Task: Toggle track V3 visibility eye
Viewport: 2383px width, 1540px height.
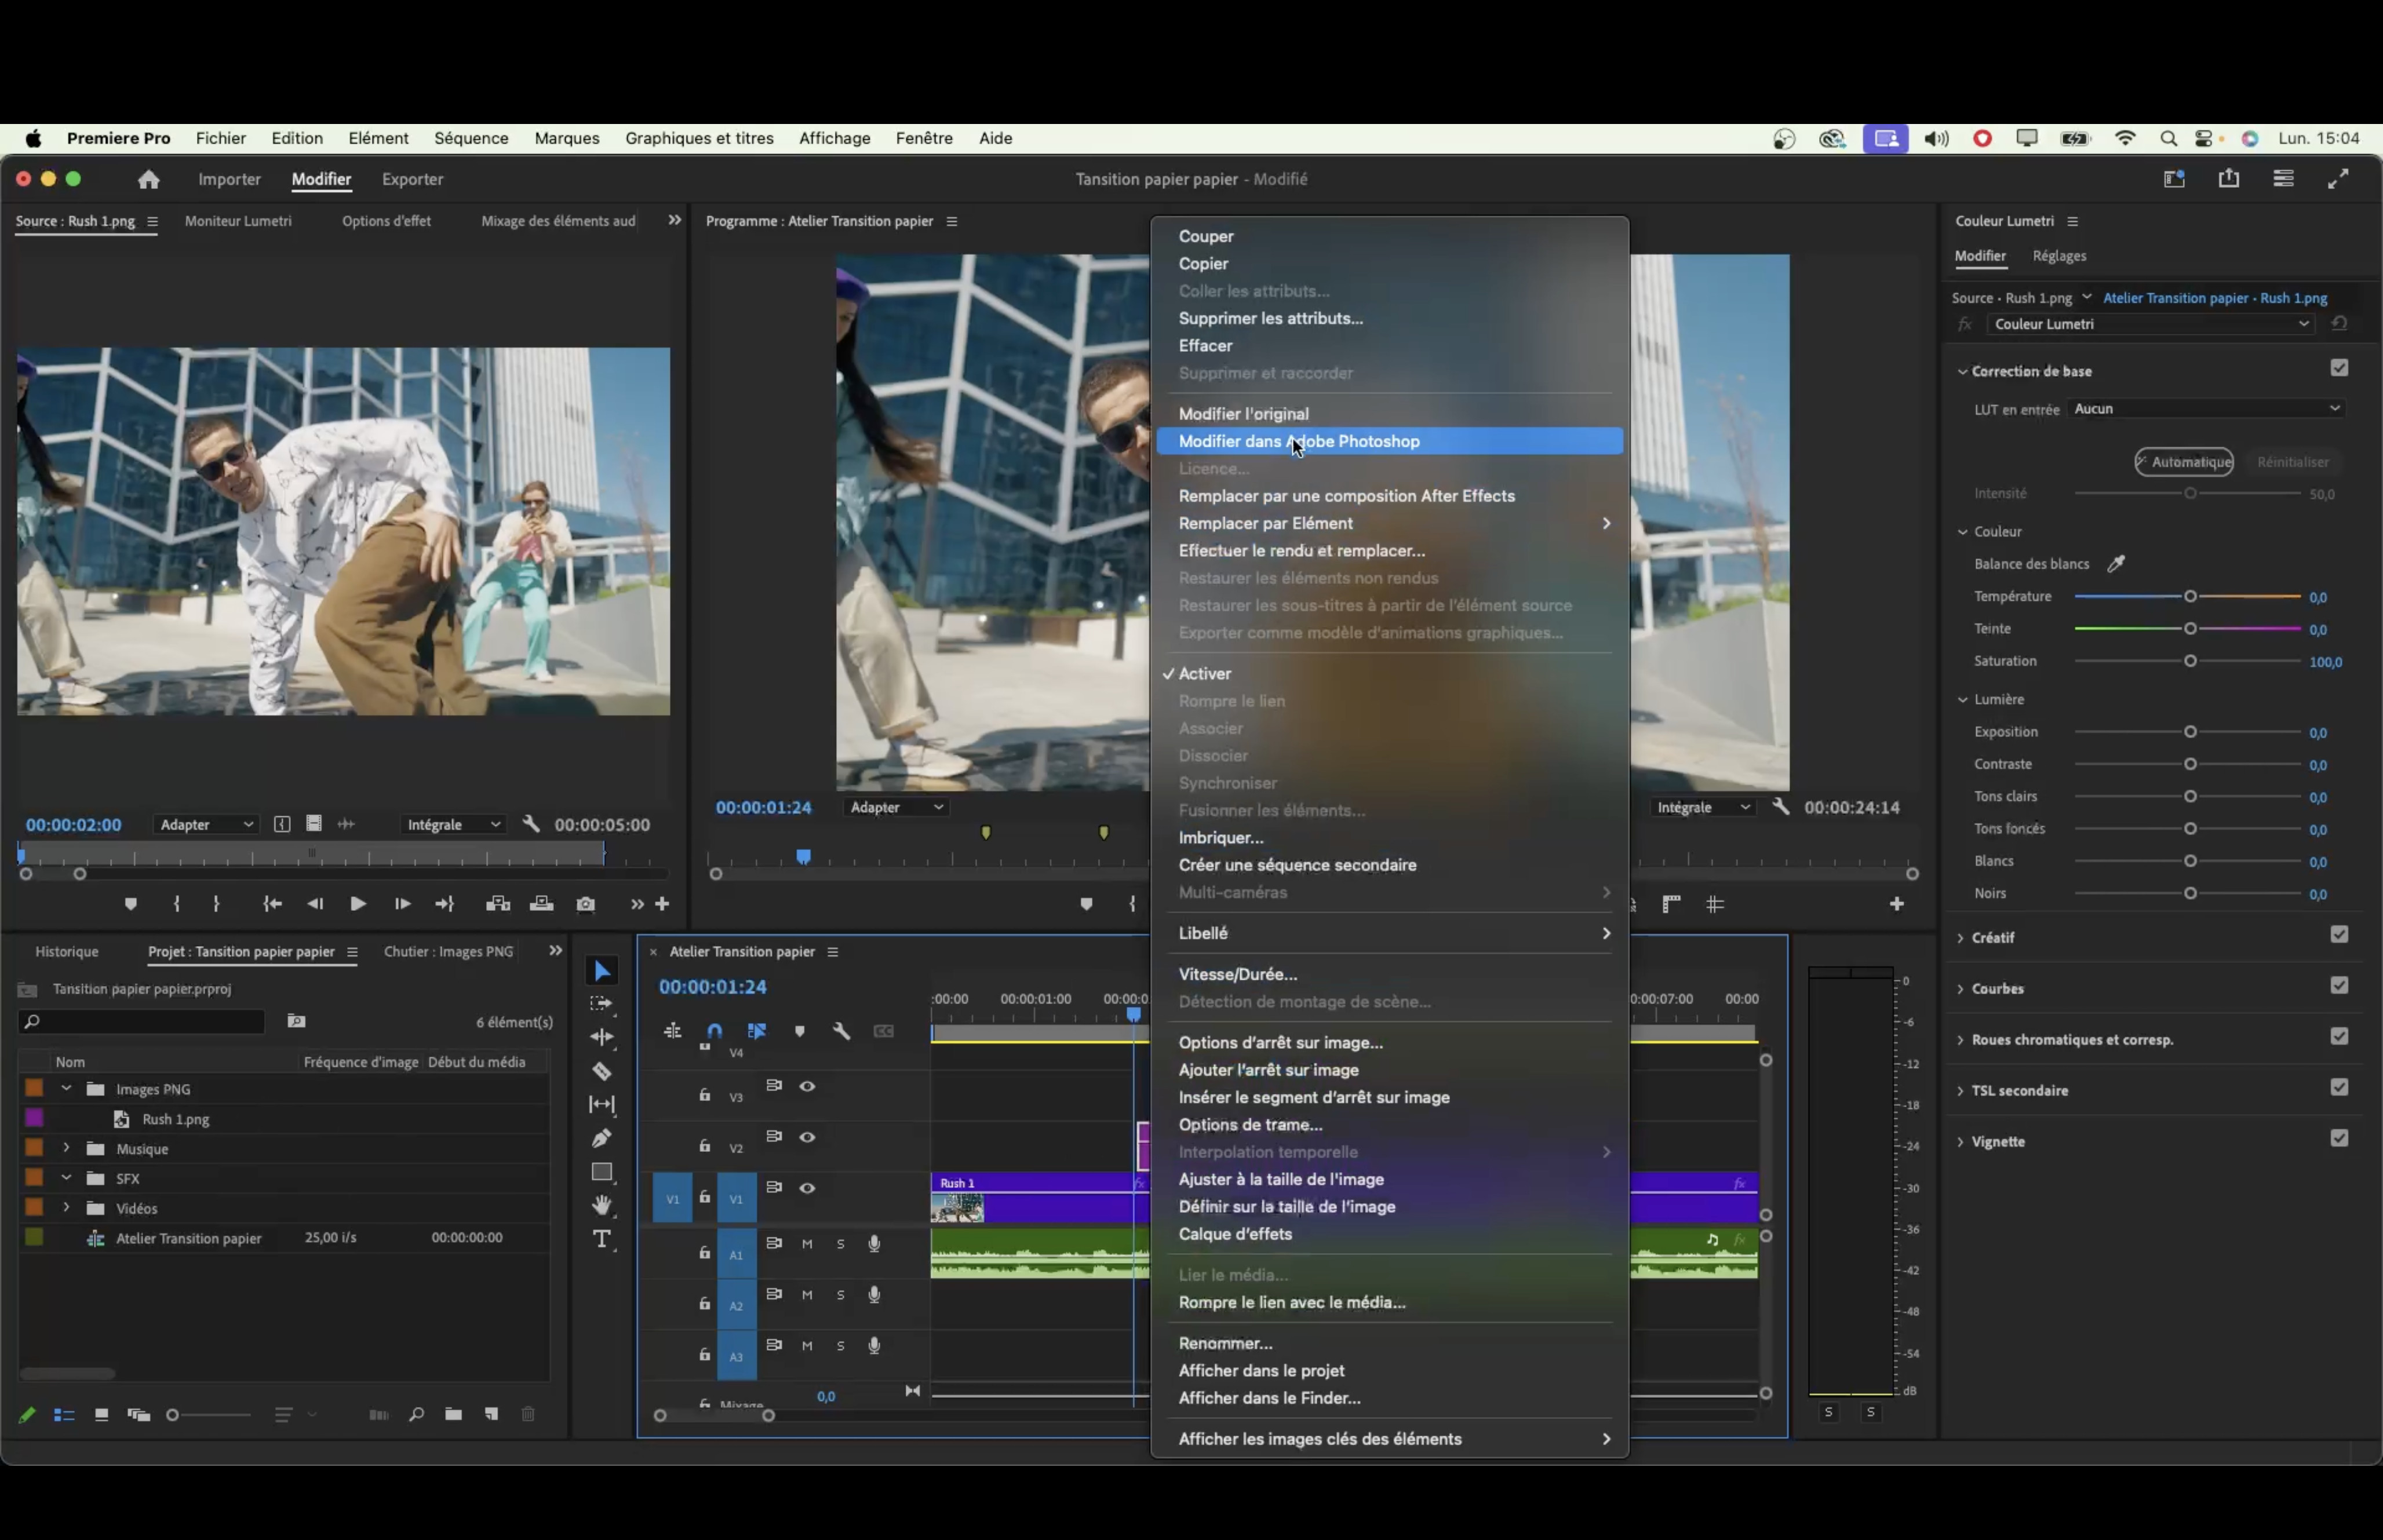Action: click(x=807, y=1087)
